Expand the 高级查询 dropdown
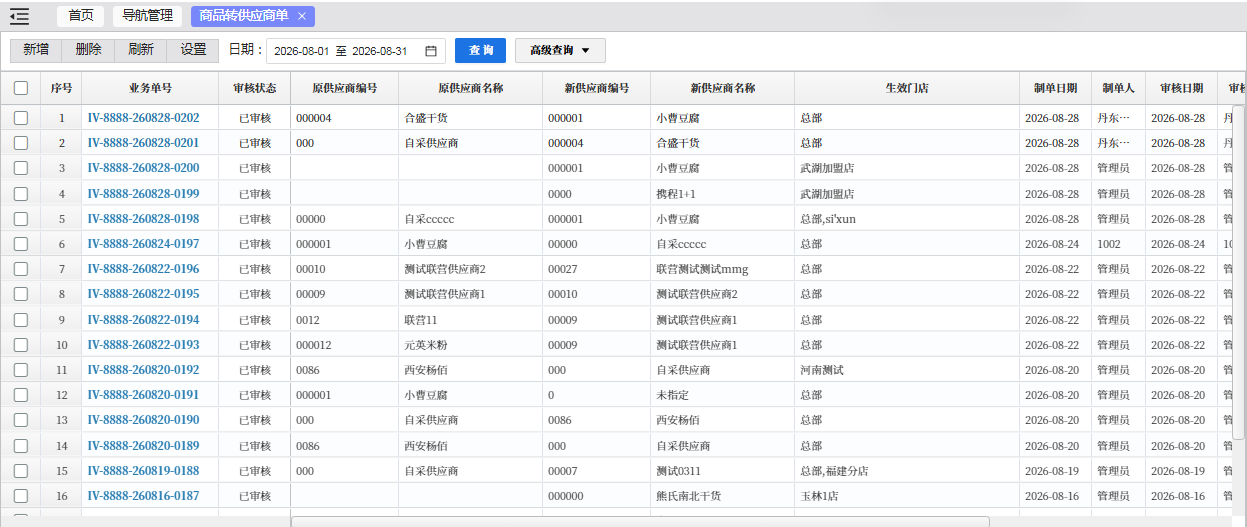The image size is (1247, 527). tap(560, 51)
